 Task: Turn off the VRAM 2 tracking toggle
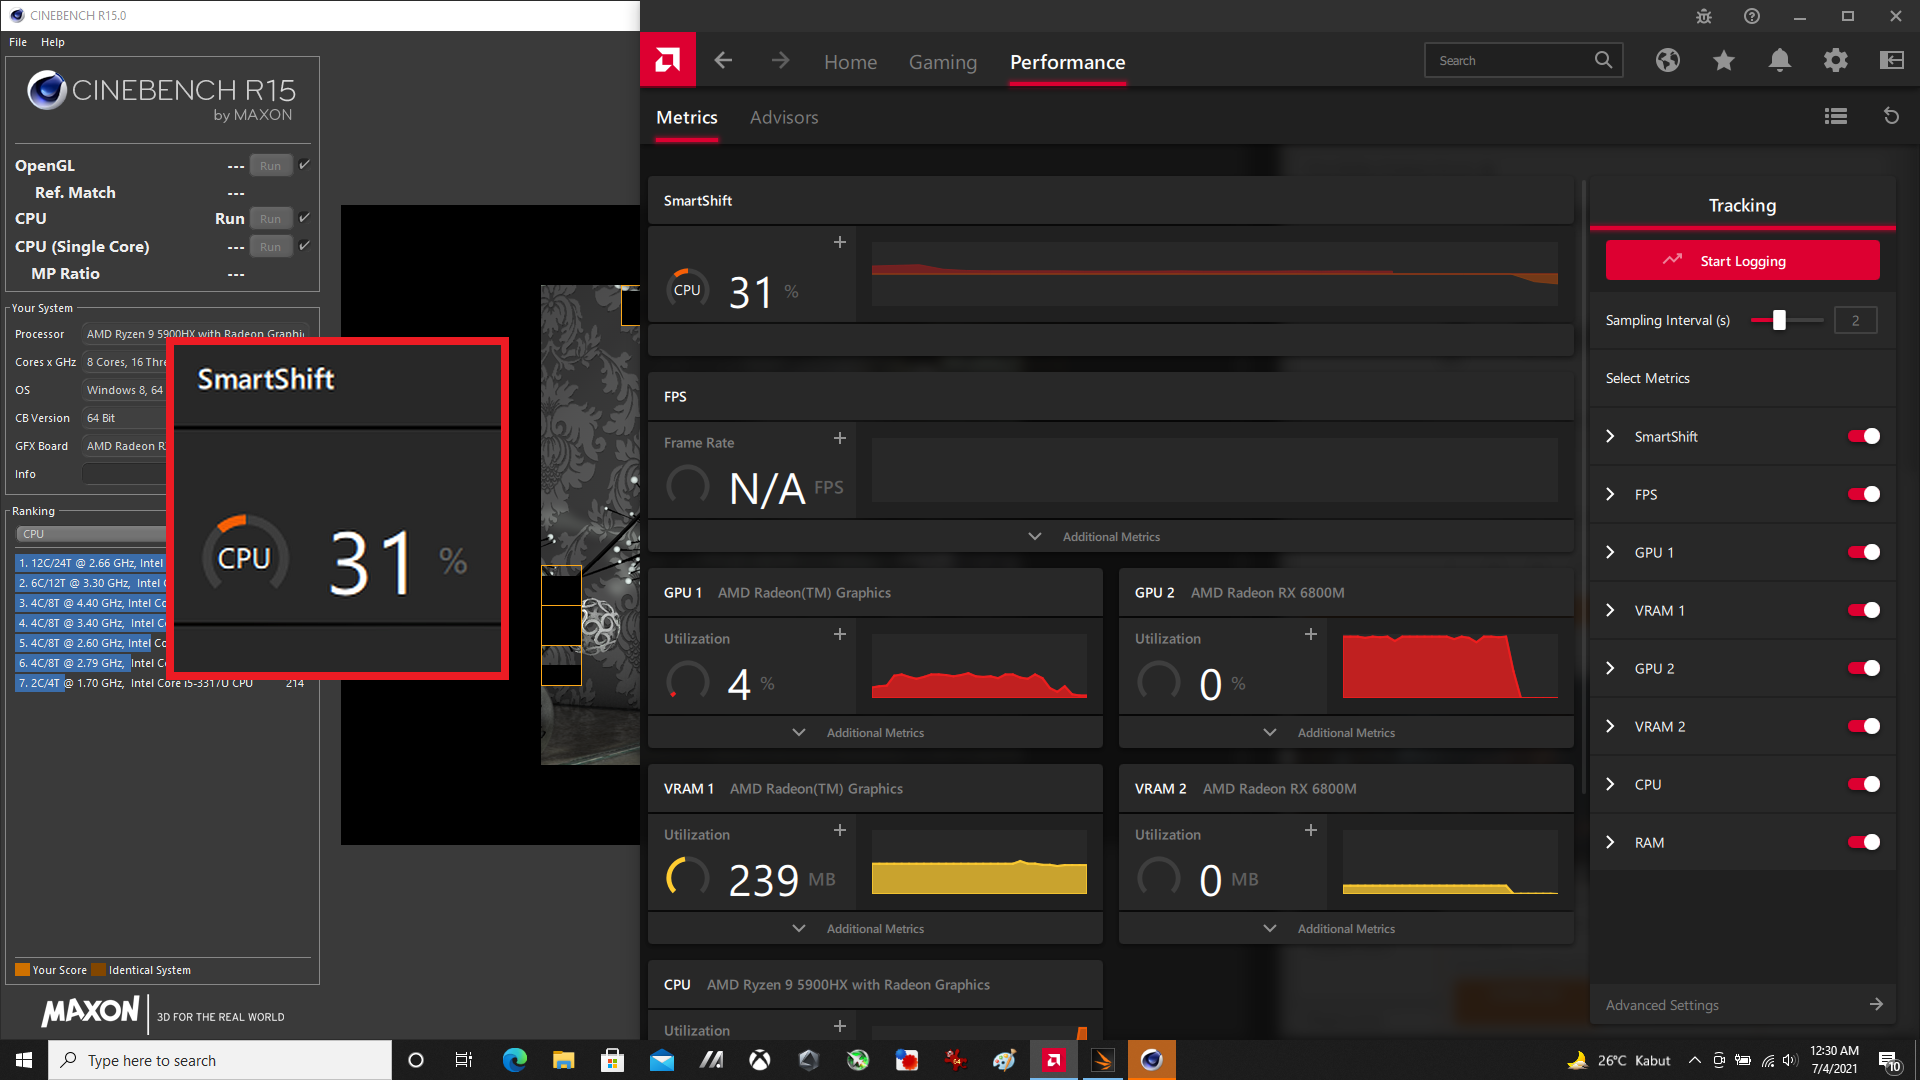[1863, 726]
